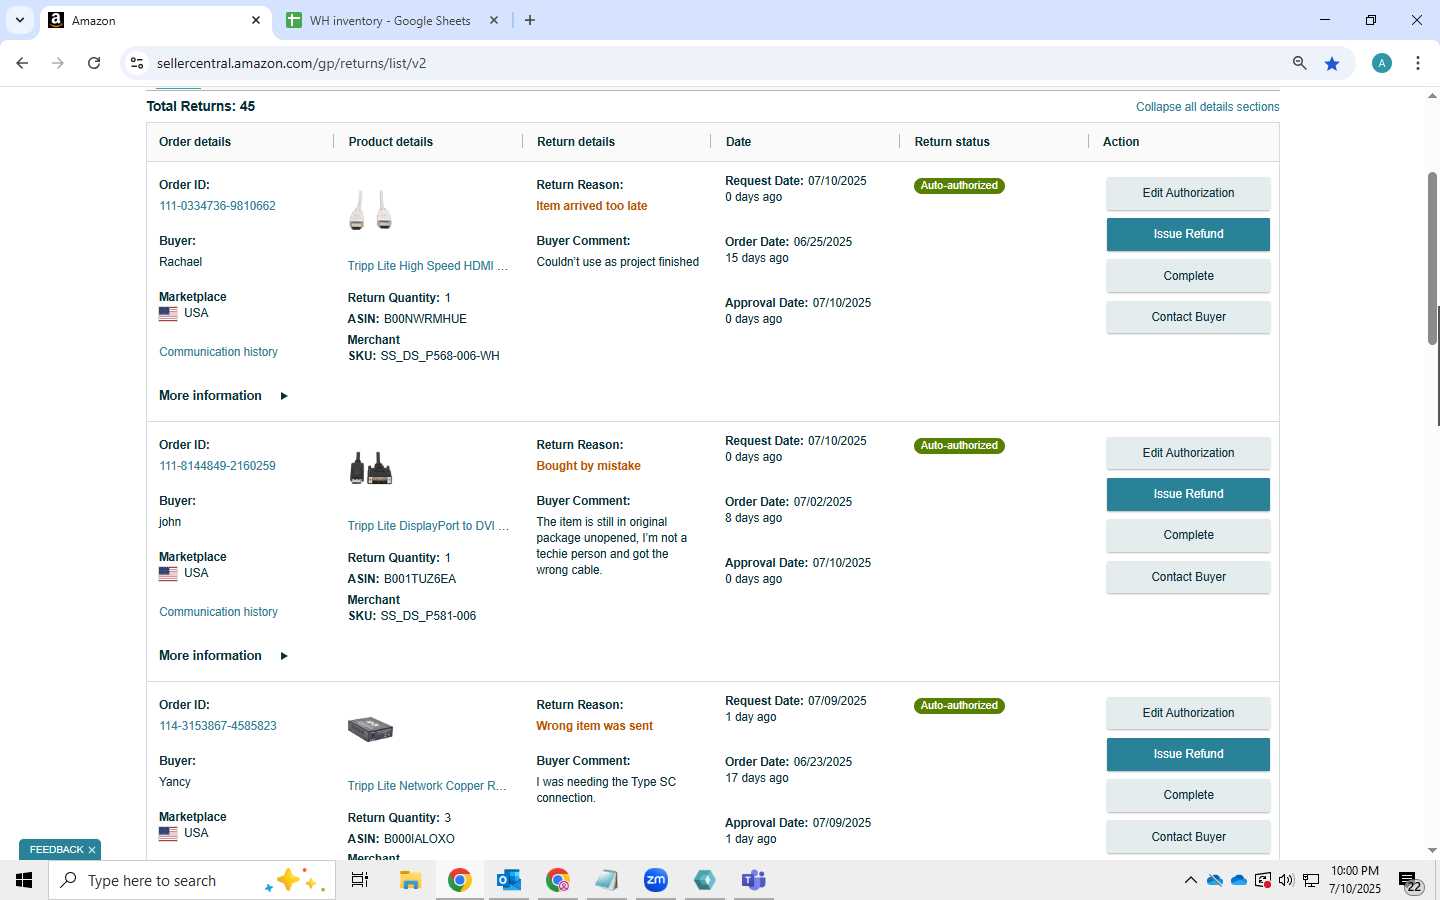Open the notification center icon

coord(1410,882)
